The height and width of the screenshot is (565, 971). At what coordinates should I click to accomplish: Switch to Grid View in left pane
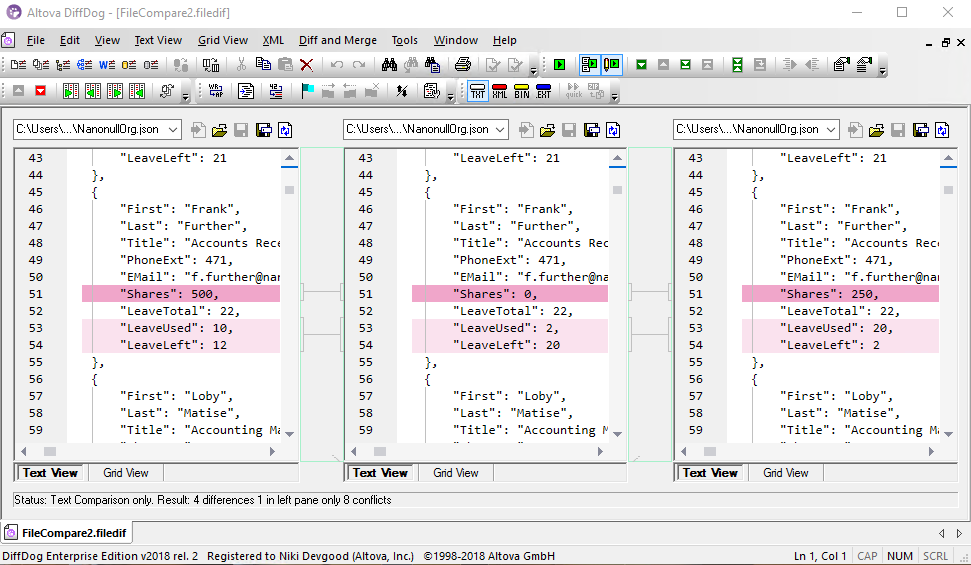coord(126,473)
